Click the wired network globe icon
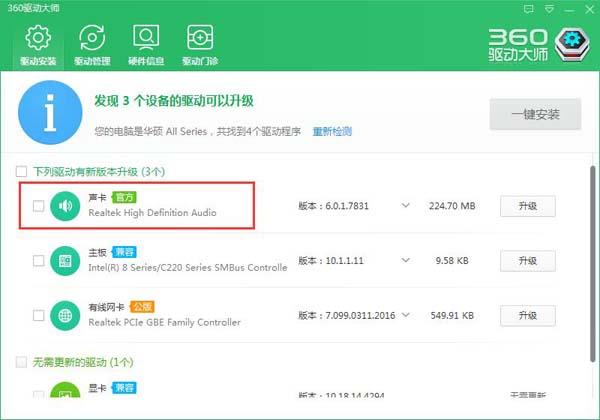This screenshot has width=600, height=420. coord(65,316)
